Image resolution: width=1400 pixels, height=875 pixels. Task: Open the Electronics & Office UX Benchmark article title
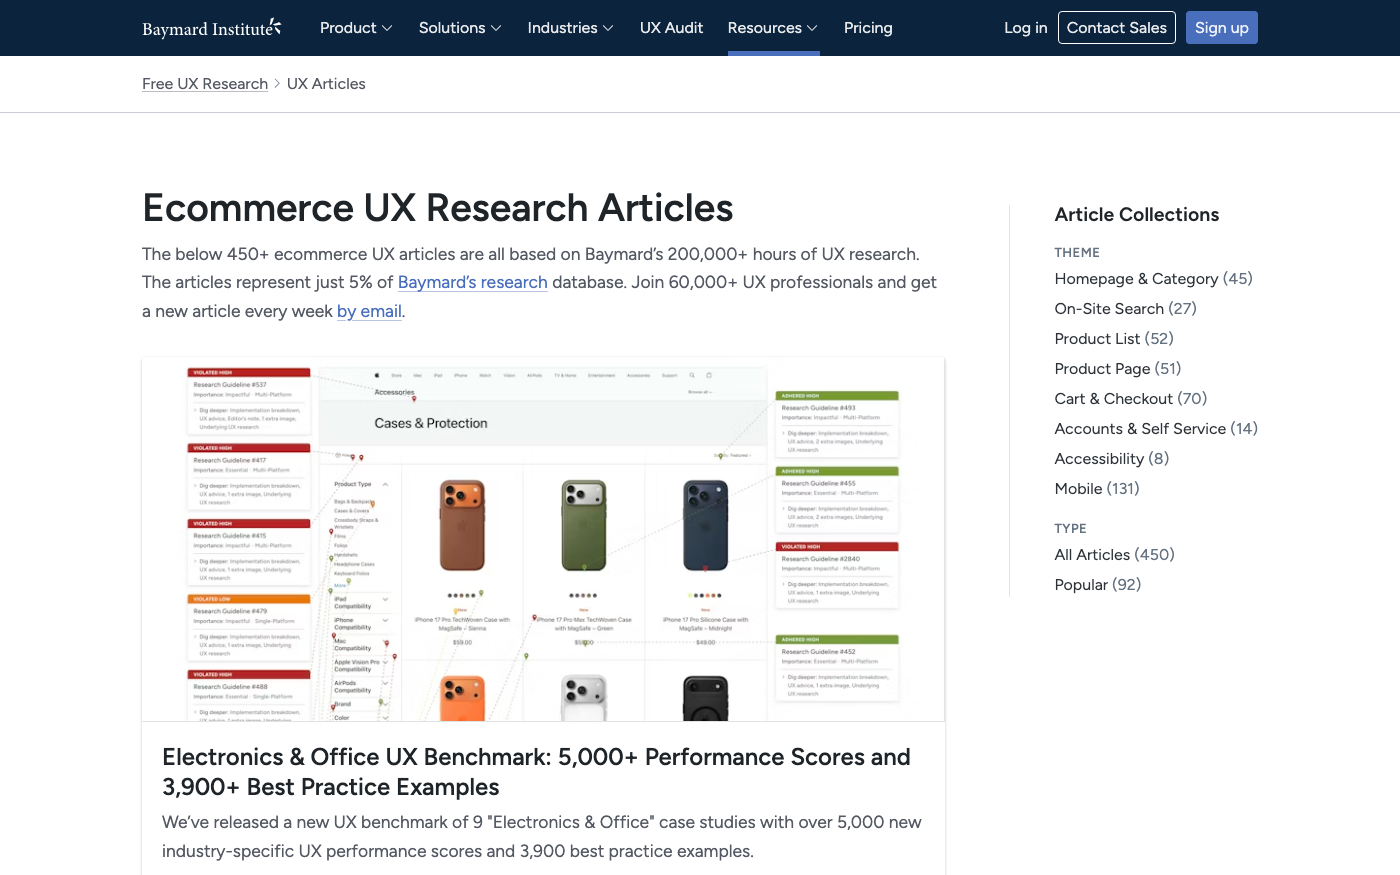536,772
